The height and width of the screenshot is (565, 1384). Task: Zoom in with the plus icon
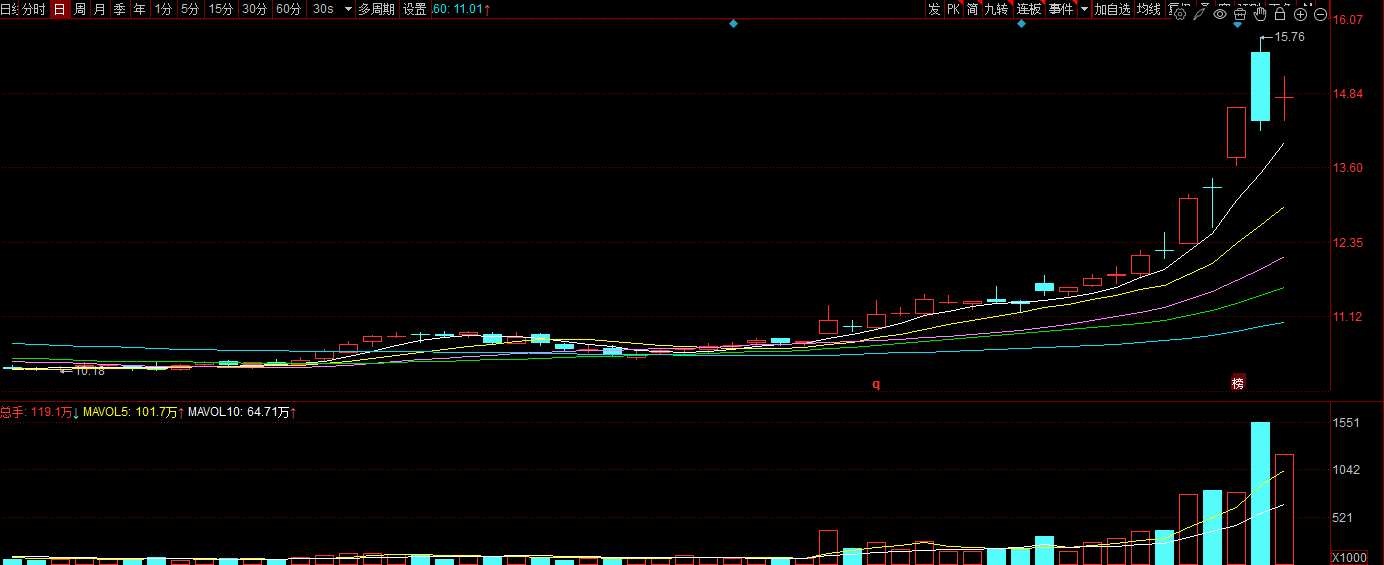click(x=1300, y=14)
